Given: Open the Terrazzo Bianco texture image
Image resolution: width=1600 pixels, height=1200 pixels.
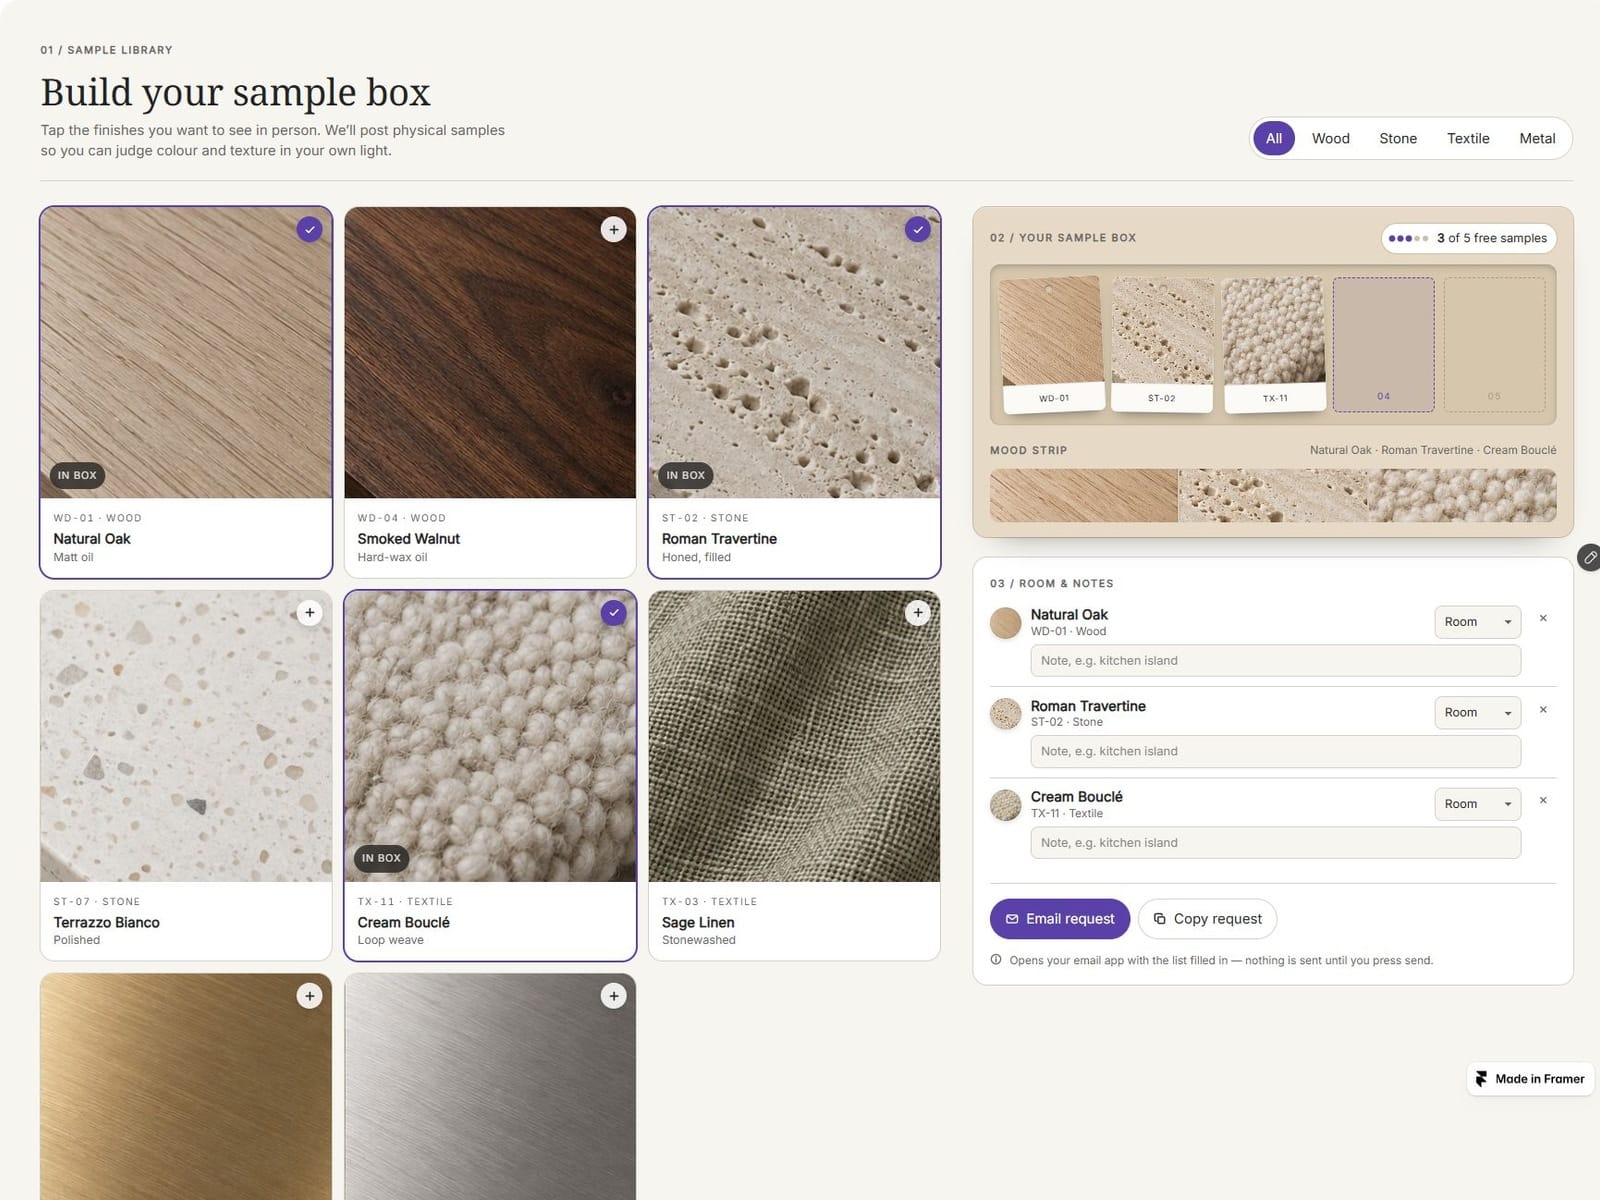Looking at the screenshot, I should coord(186,736).
